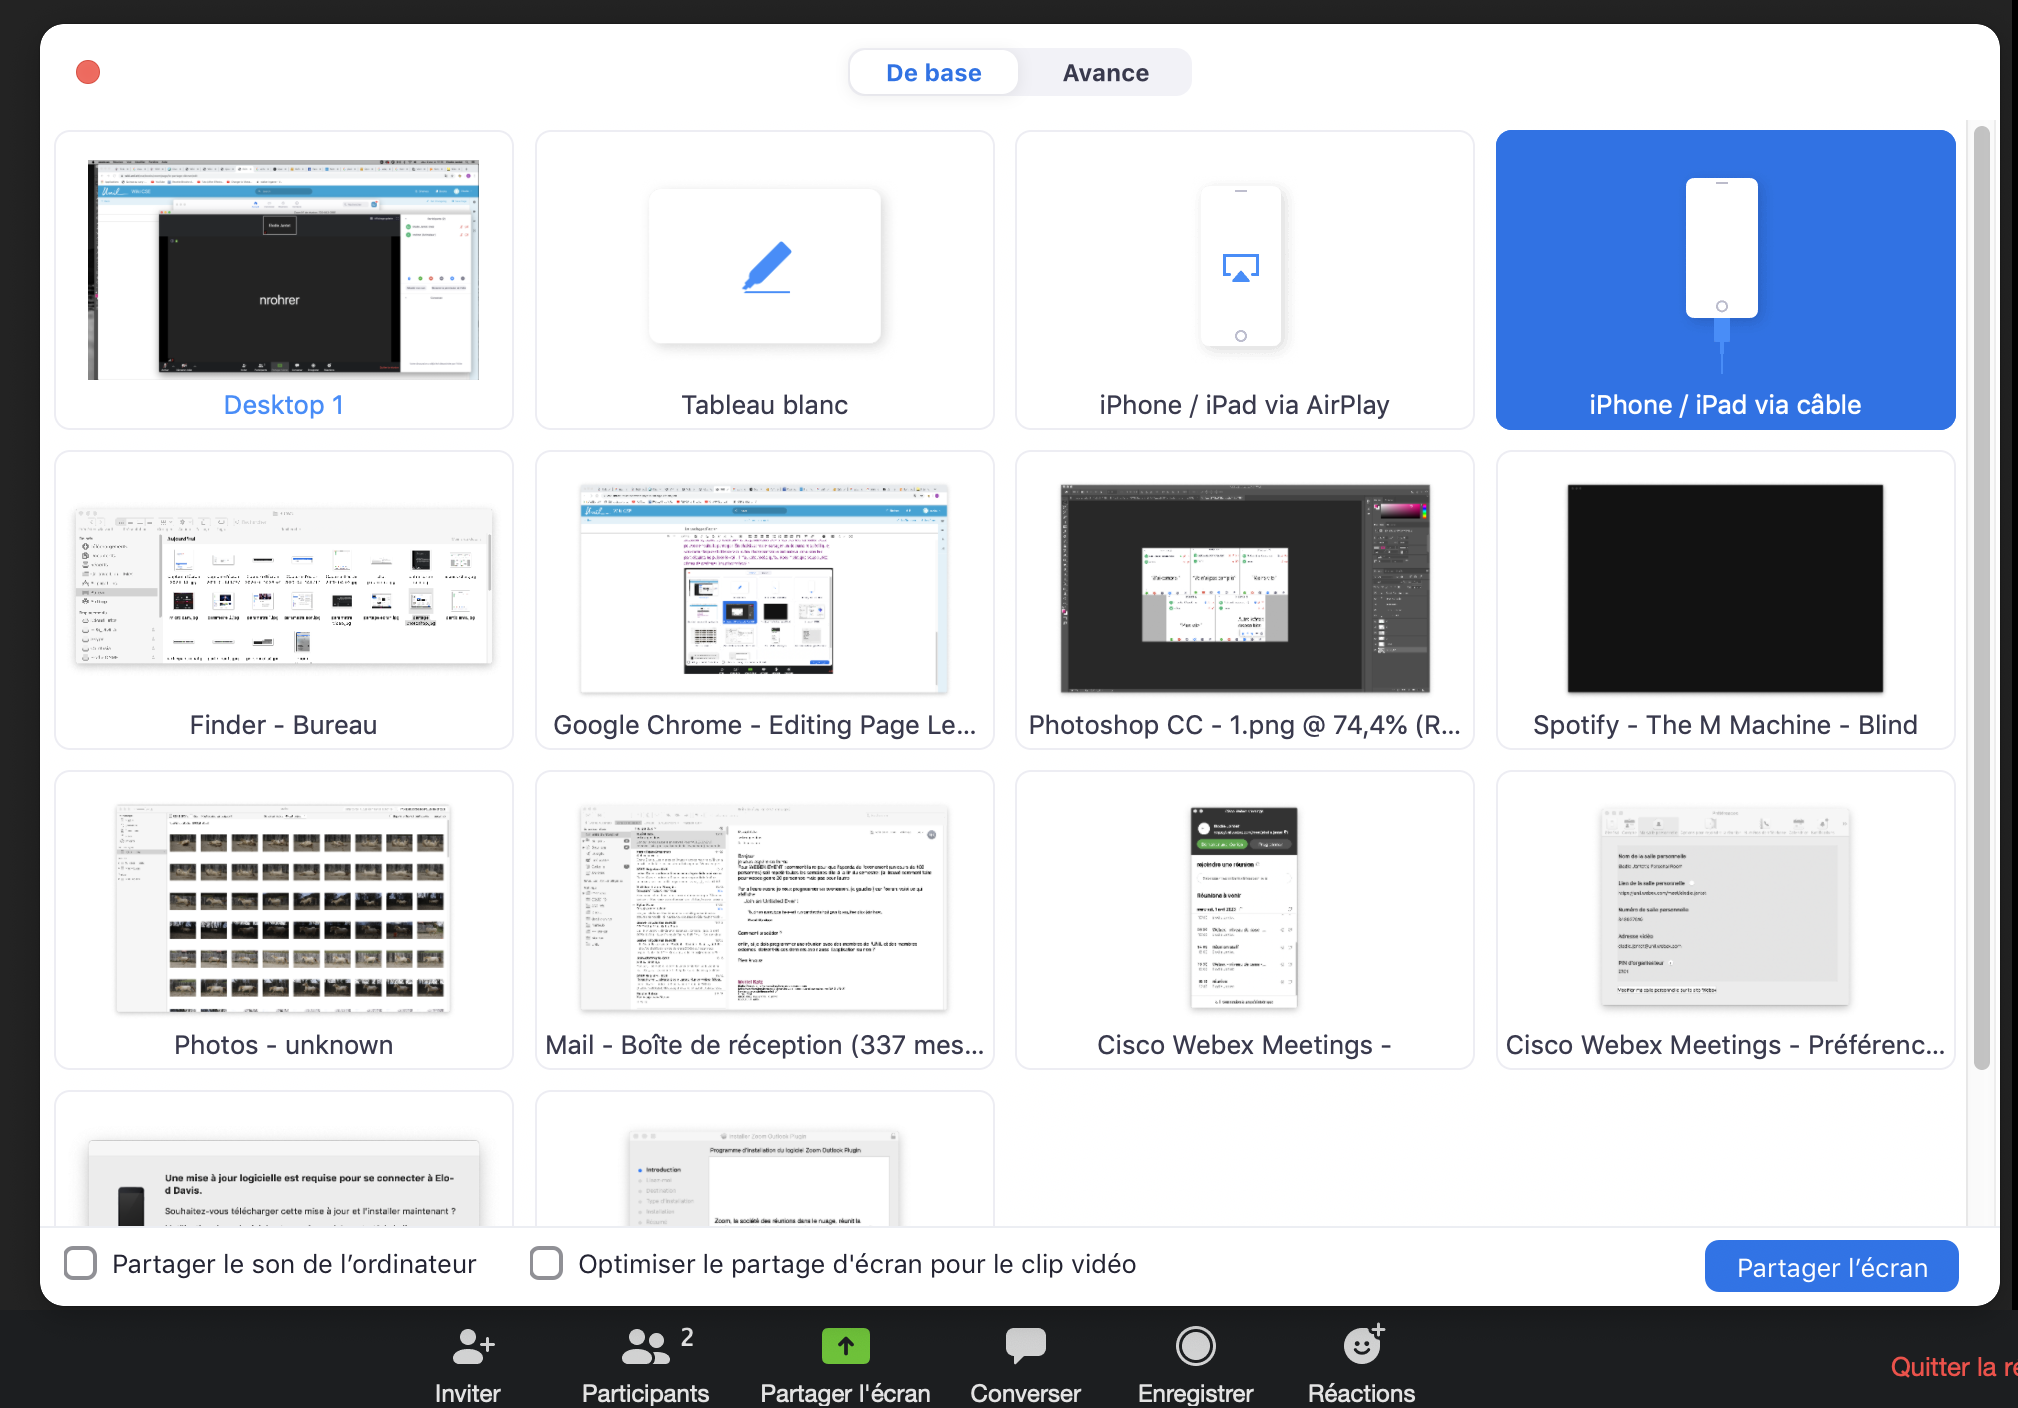Click the red Quitter la réunion link

1950,1367
